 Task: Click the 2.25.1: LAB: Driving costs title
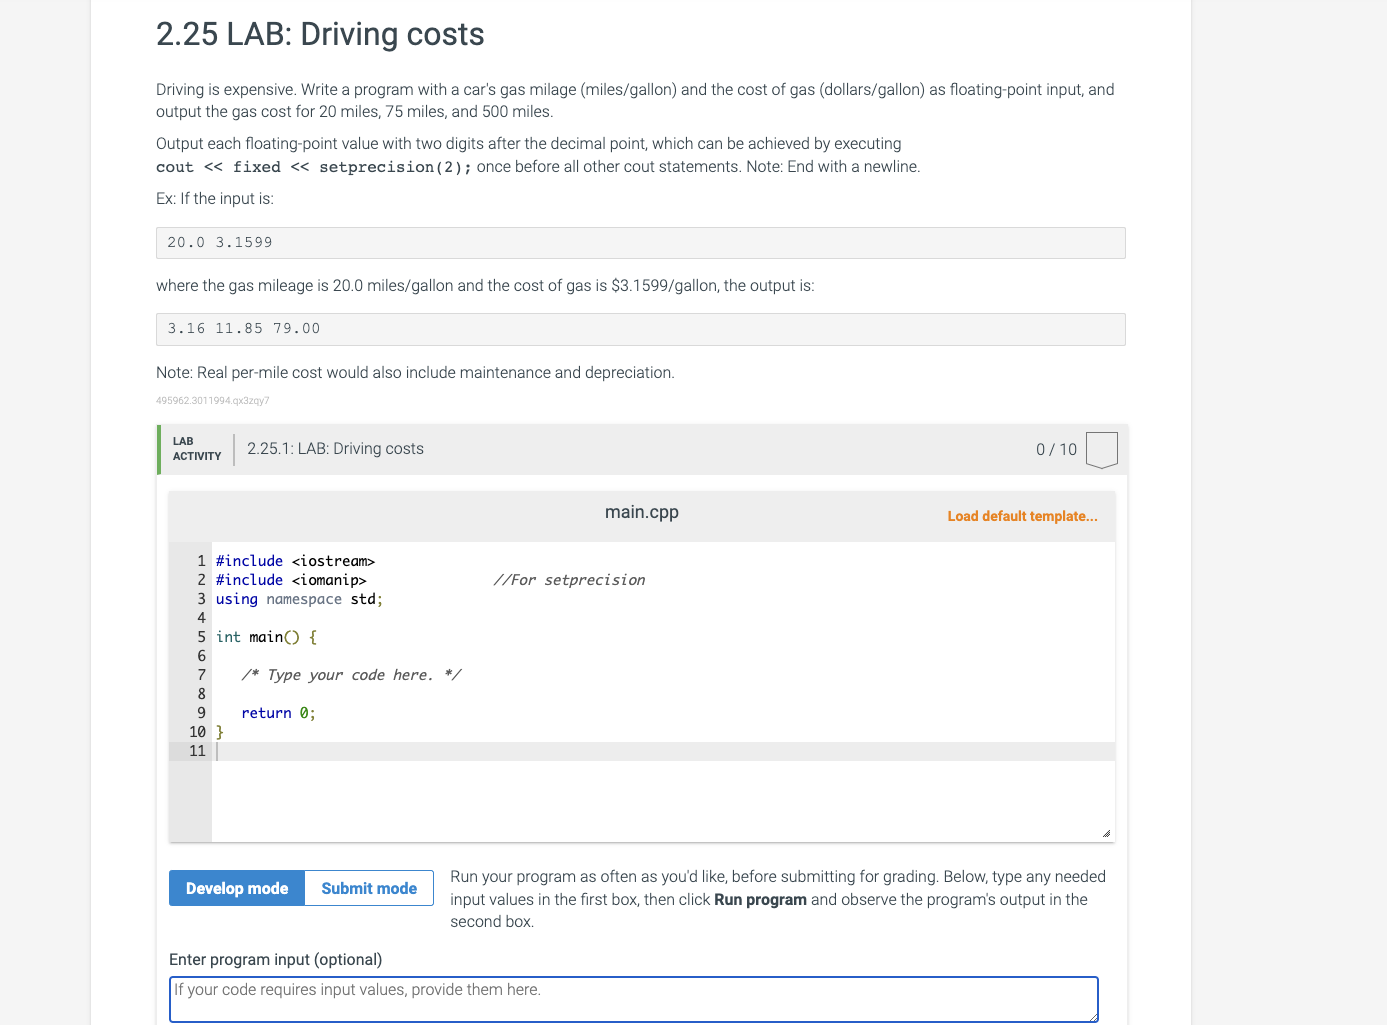tap(335, 448)
